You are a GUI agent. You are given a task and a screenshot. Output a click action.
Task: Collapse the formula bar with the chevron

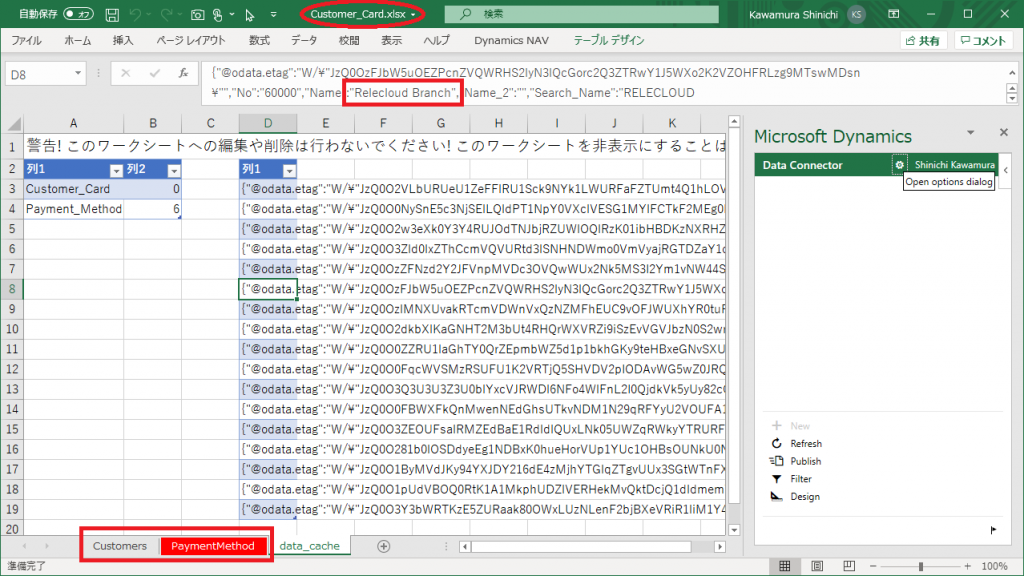point(1012,72)
